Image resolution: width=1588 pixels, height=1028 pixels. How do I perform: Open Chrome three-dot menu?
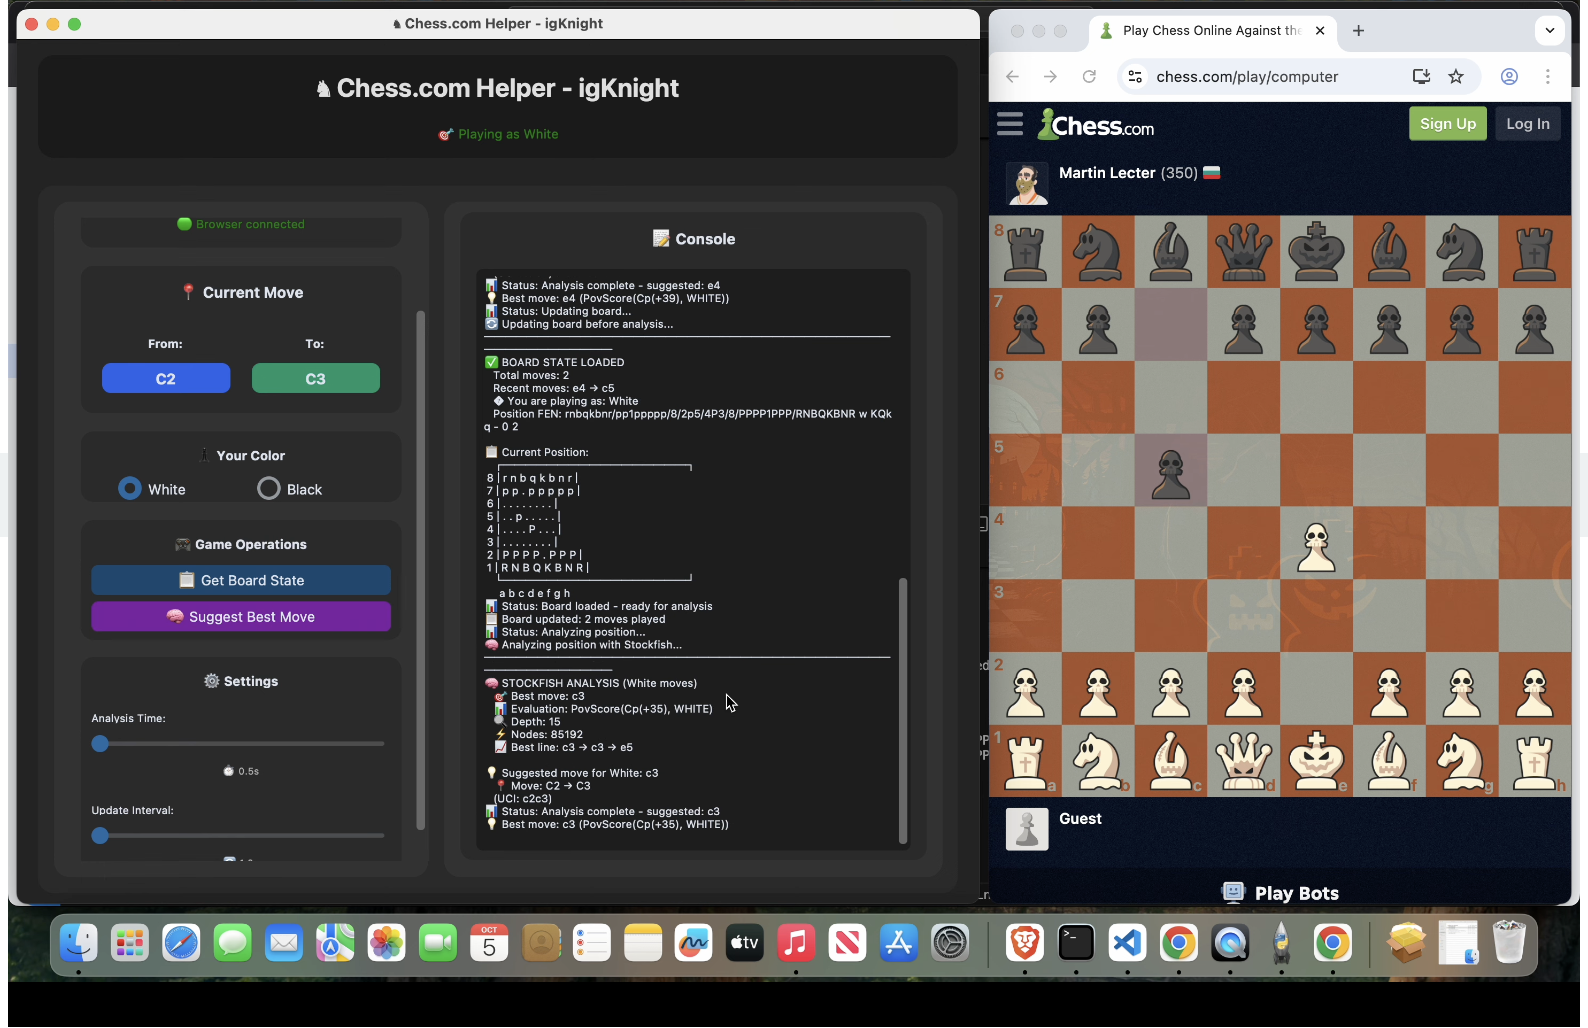tap(1547, 77)
